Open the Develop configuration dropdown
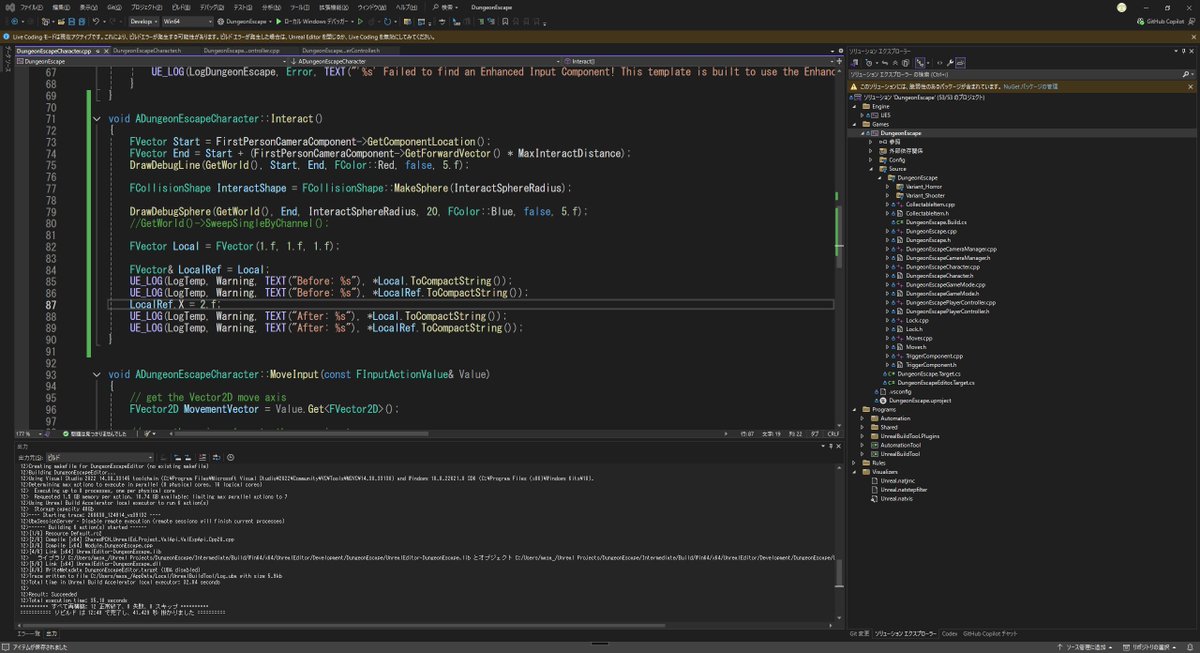Viewport: 1200px width, 653px height. click(143, 20)
